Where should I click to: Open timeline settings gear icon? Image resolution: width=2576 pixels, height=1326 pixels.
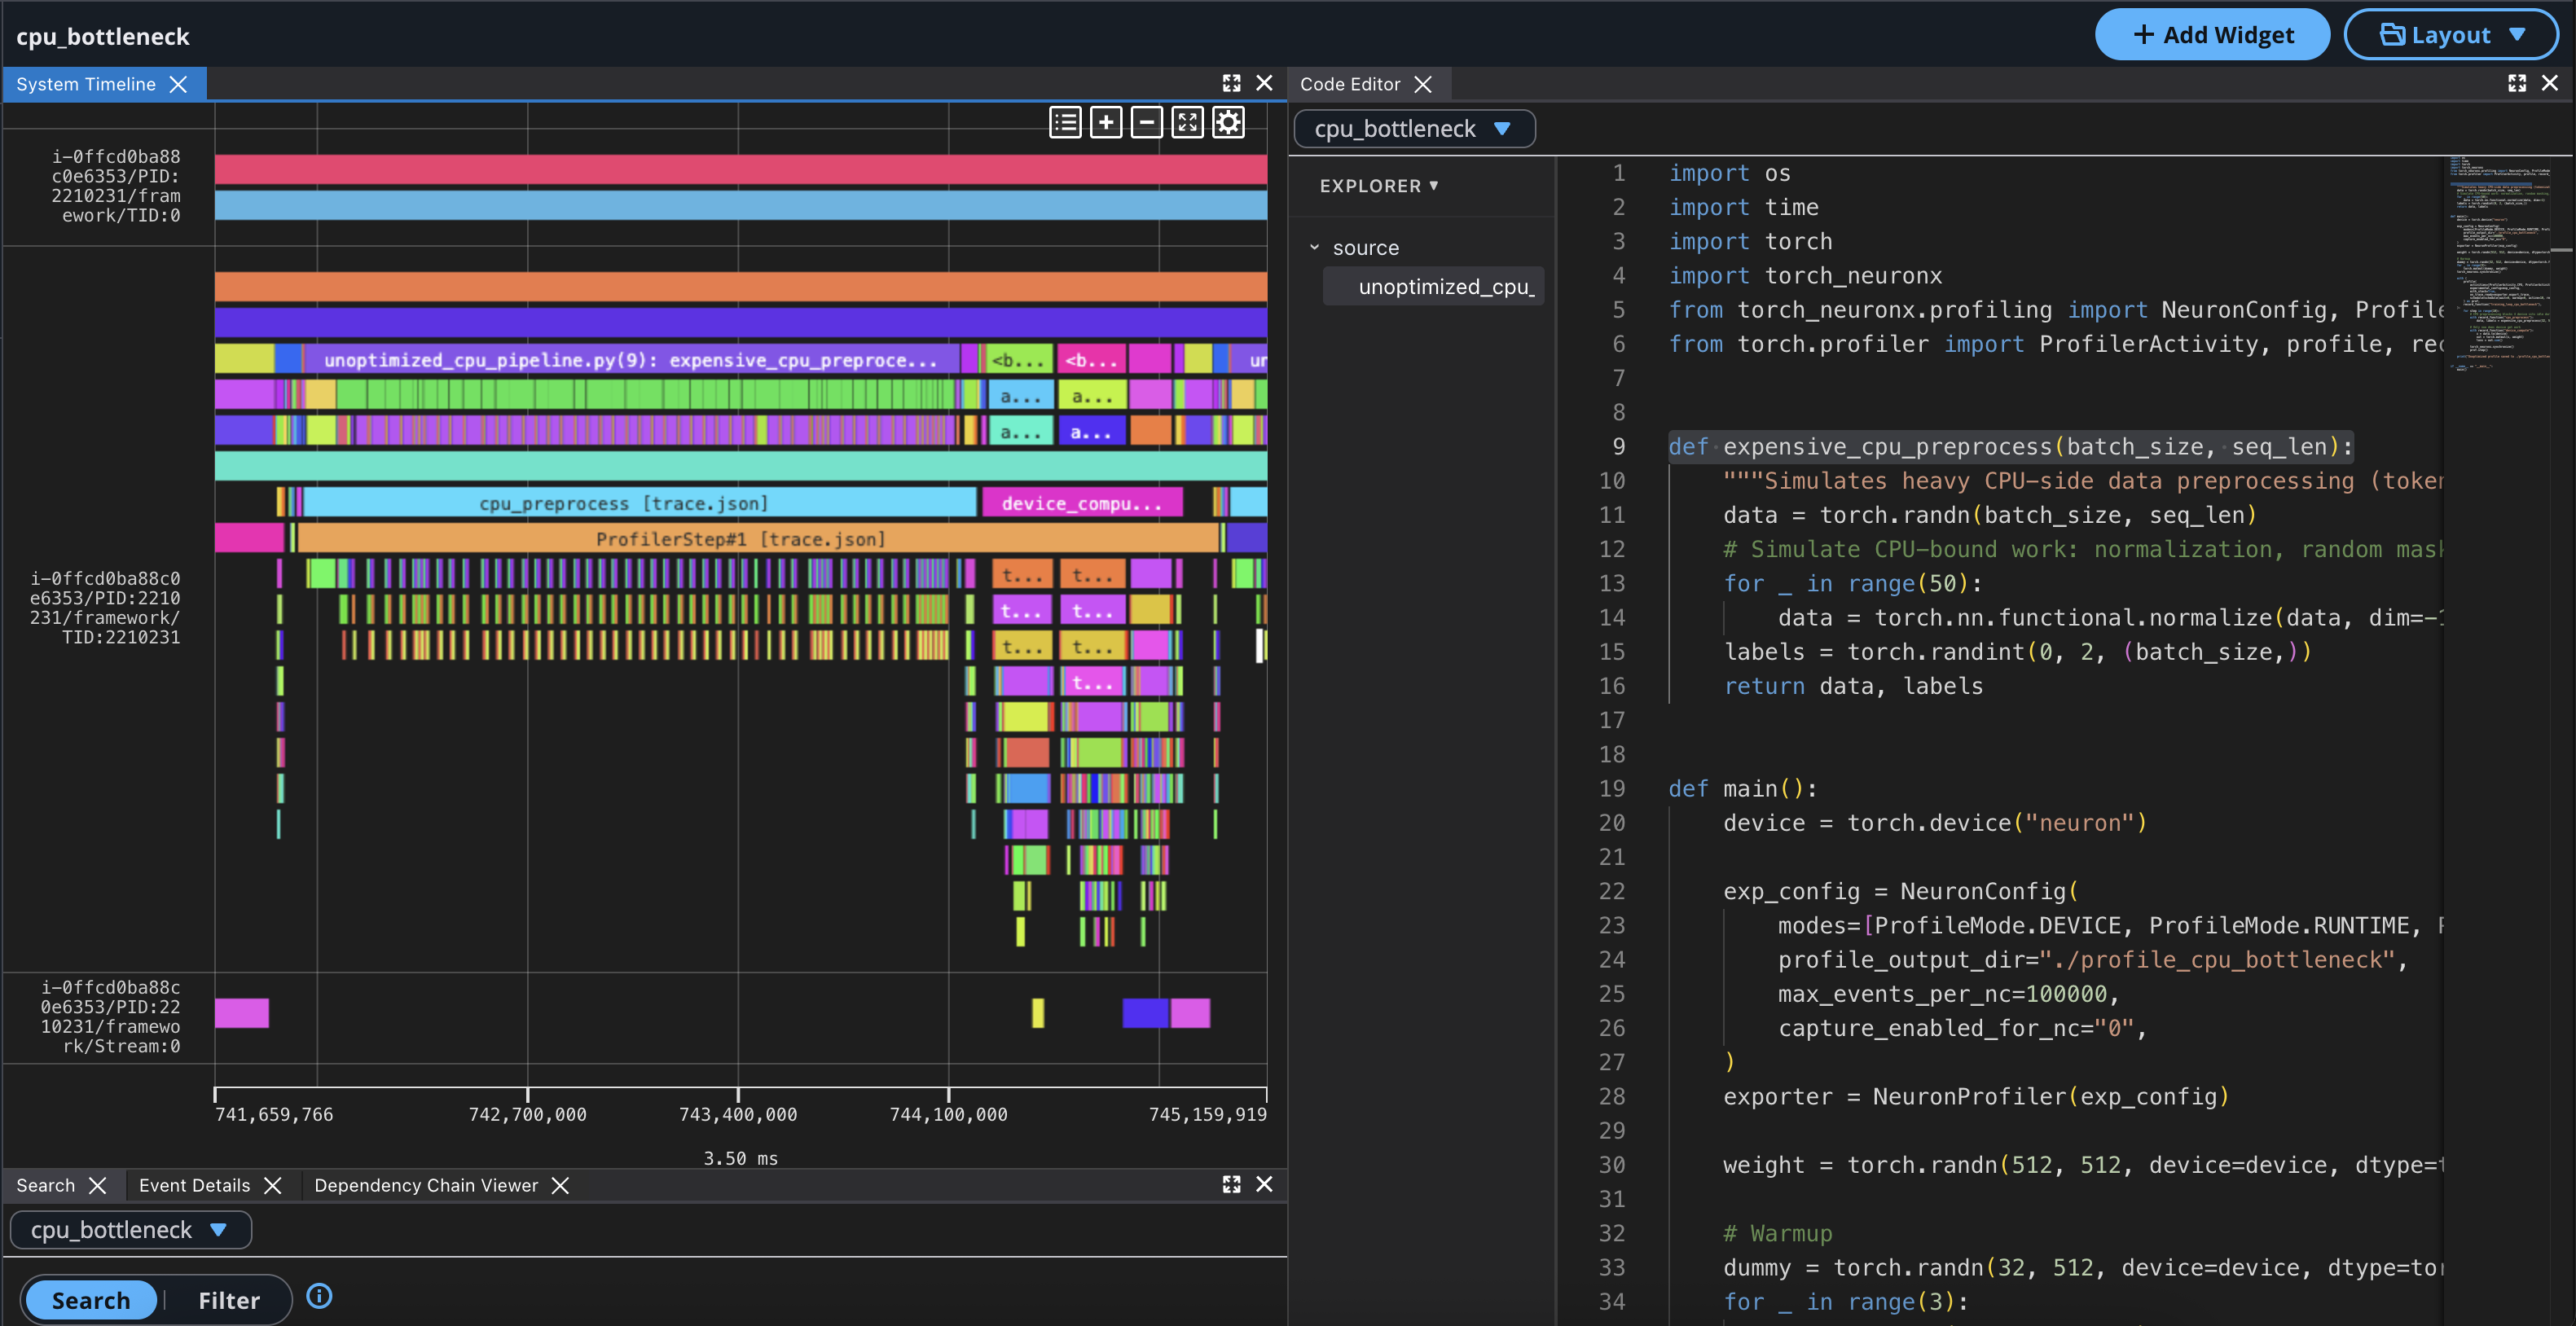pos(1229,123)
